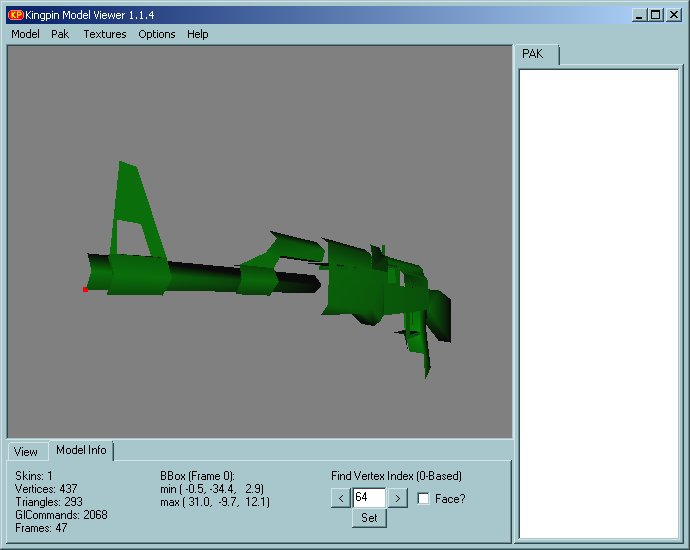Click the 'Find Vertex Index (0-Based)' label
This screenshot has width=690, height=550.
pyautogui.click(x=396, y=476)
